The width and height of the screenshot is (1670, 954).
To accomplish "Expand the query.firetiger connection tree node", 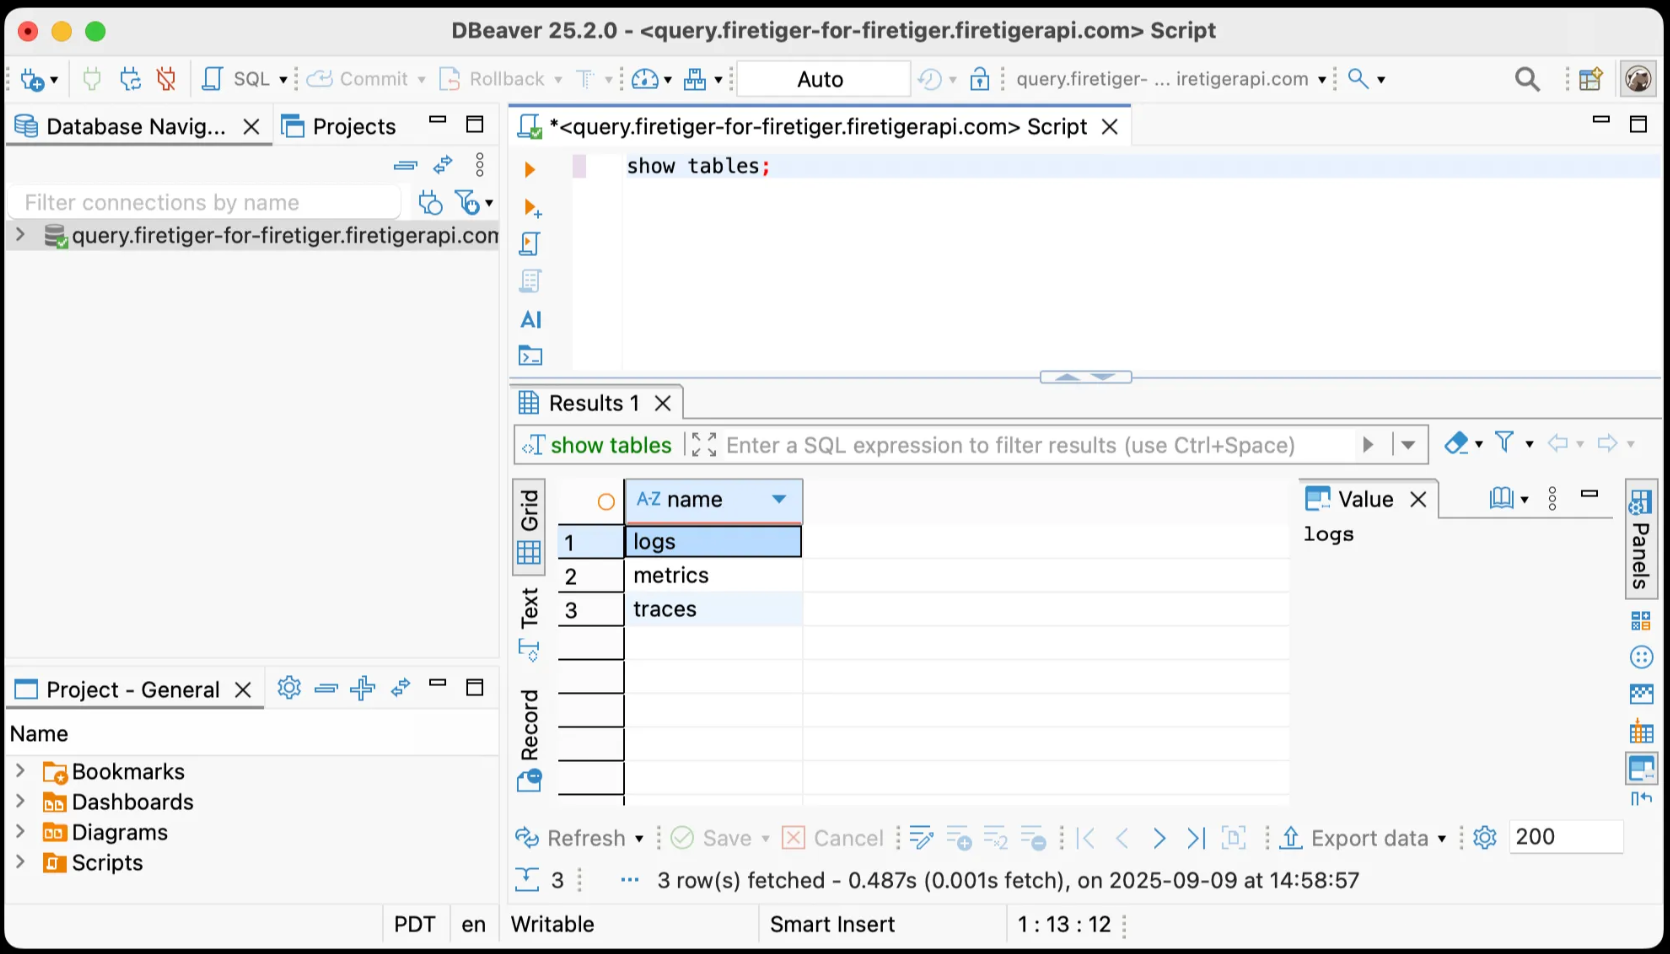I will coord(20,235).
